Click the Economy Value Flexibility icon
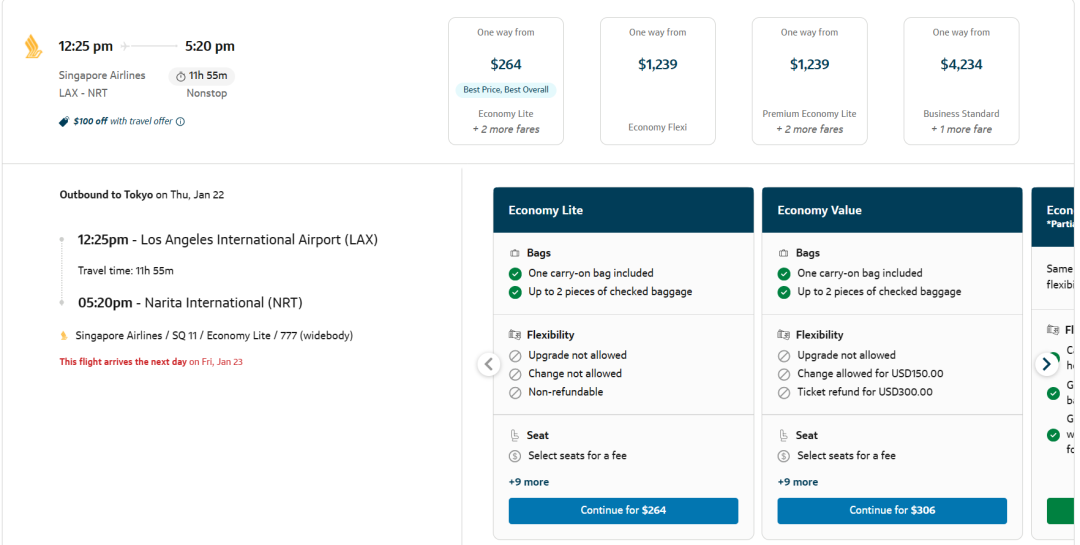 [783, 335]
